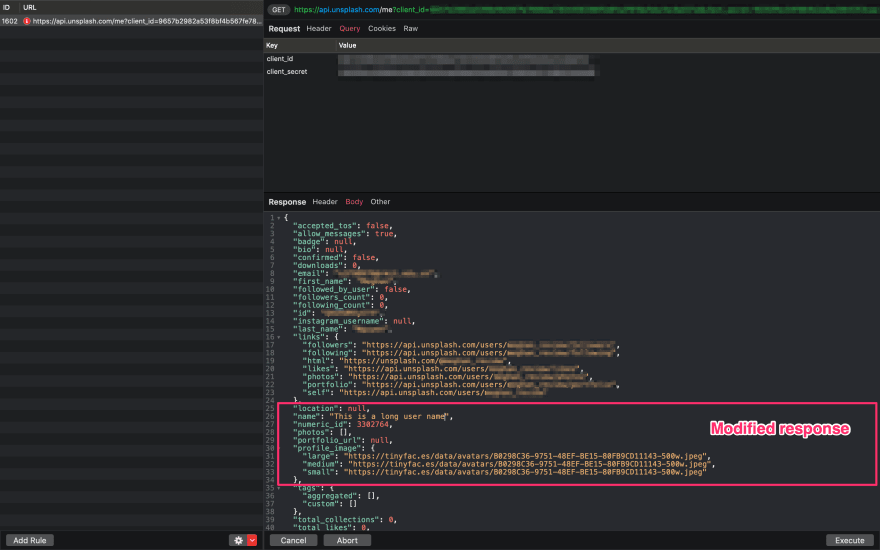Collapse the "links" object fold arrow

[279, 337]
